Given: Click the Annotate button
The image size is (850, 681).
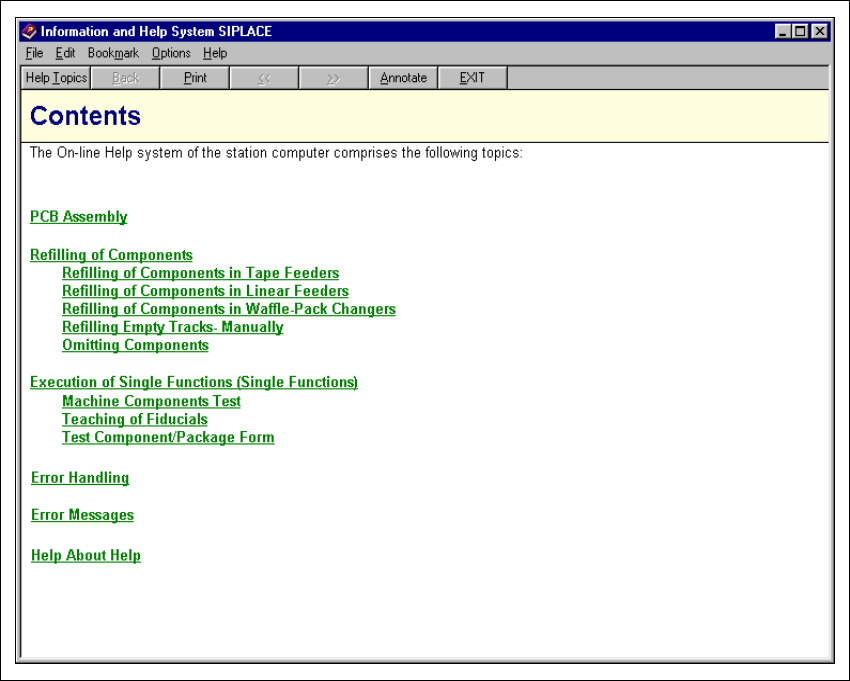Looking at the screenshot, I should (x=403, y=78).
